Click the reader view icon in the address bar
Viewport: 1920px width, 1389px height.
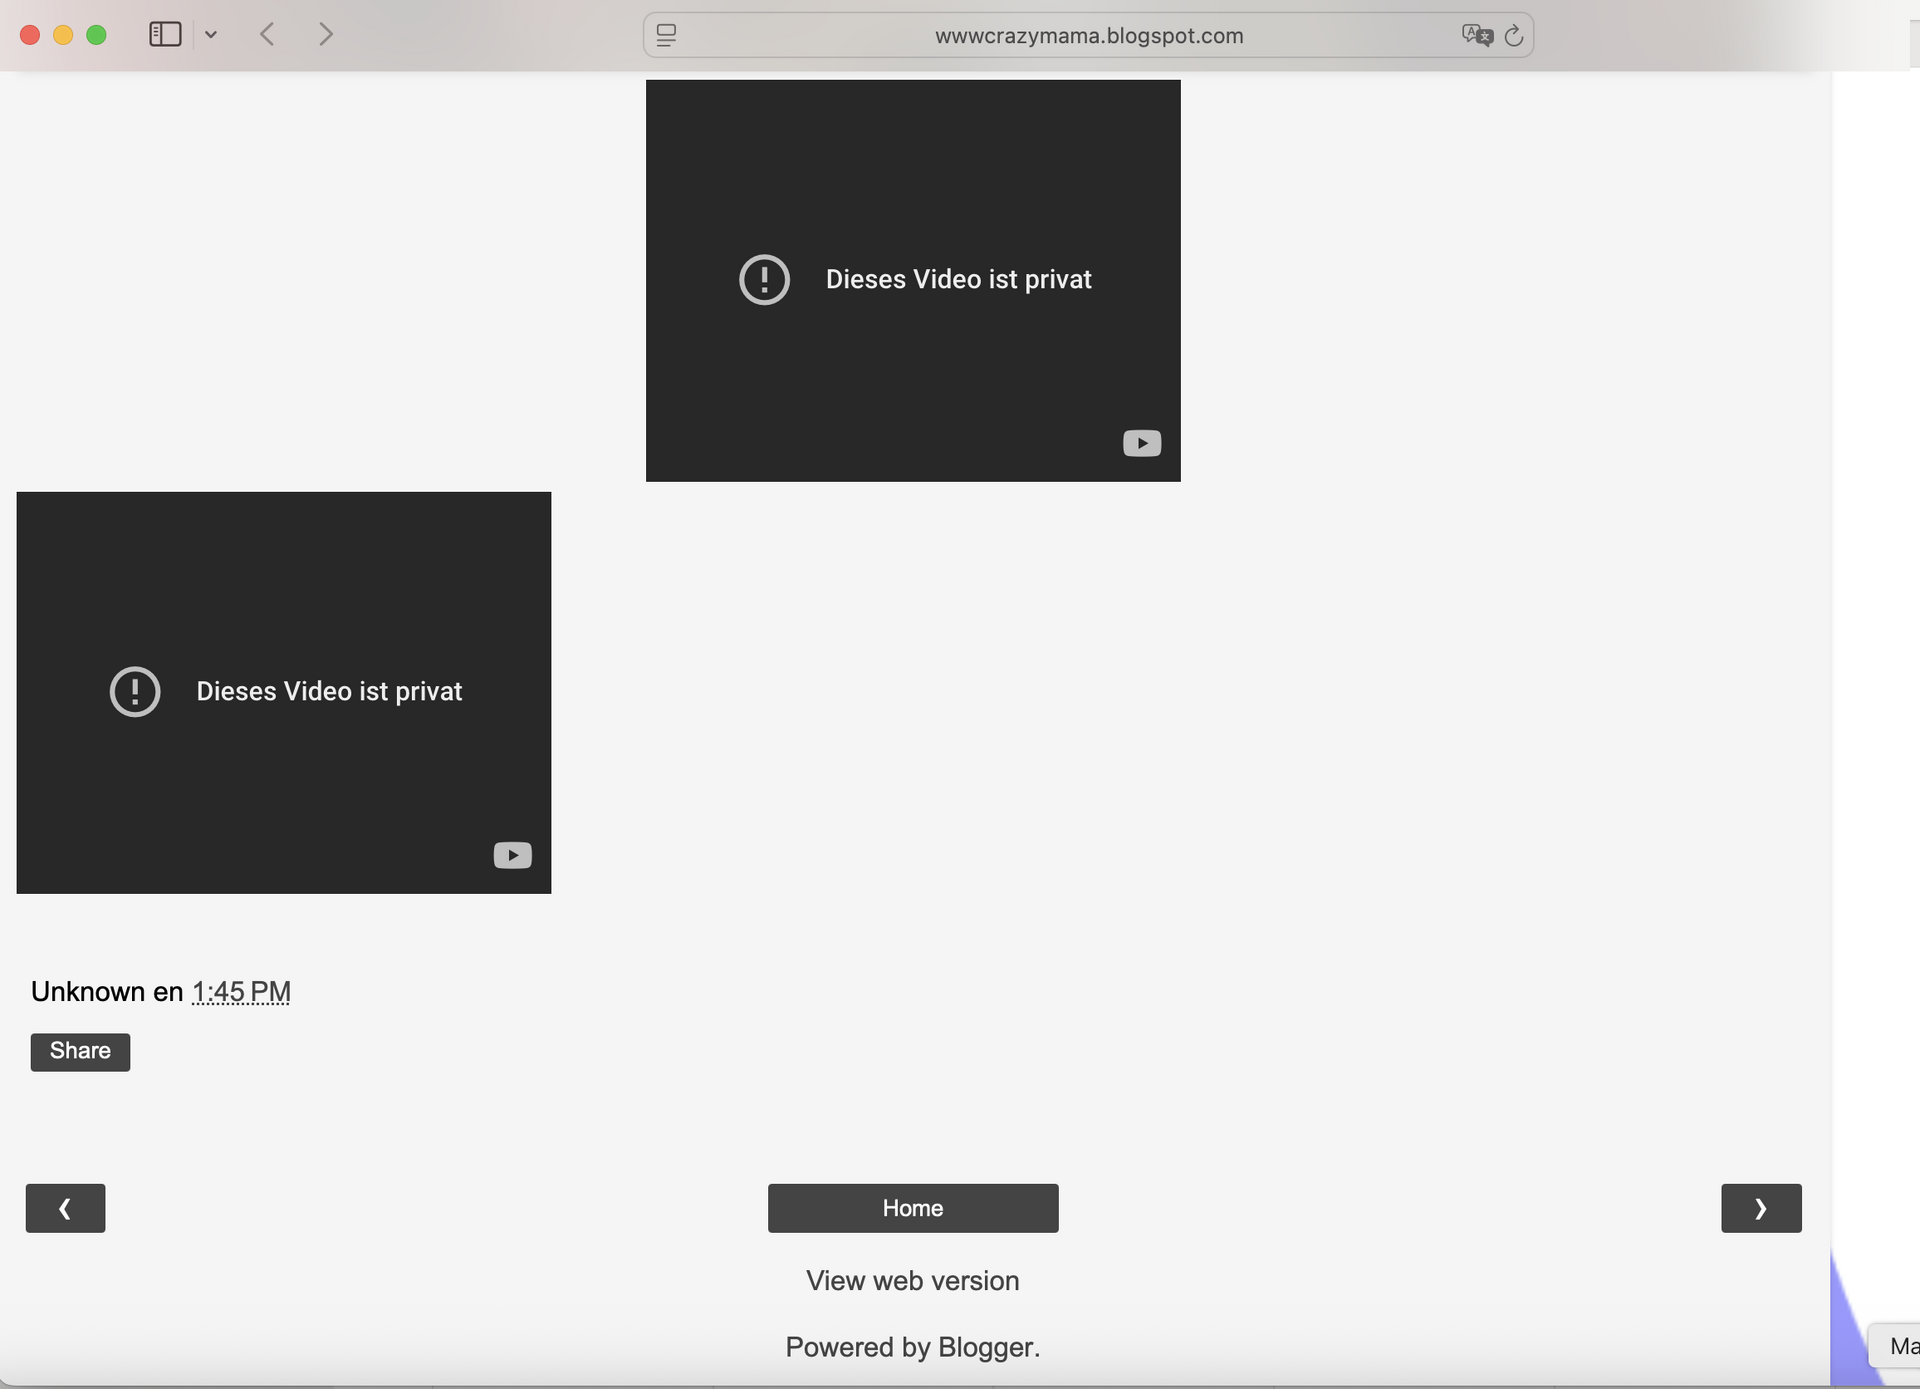[x=666, y=36]
